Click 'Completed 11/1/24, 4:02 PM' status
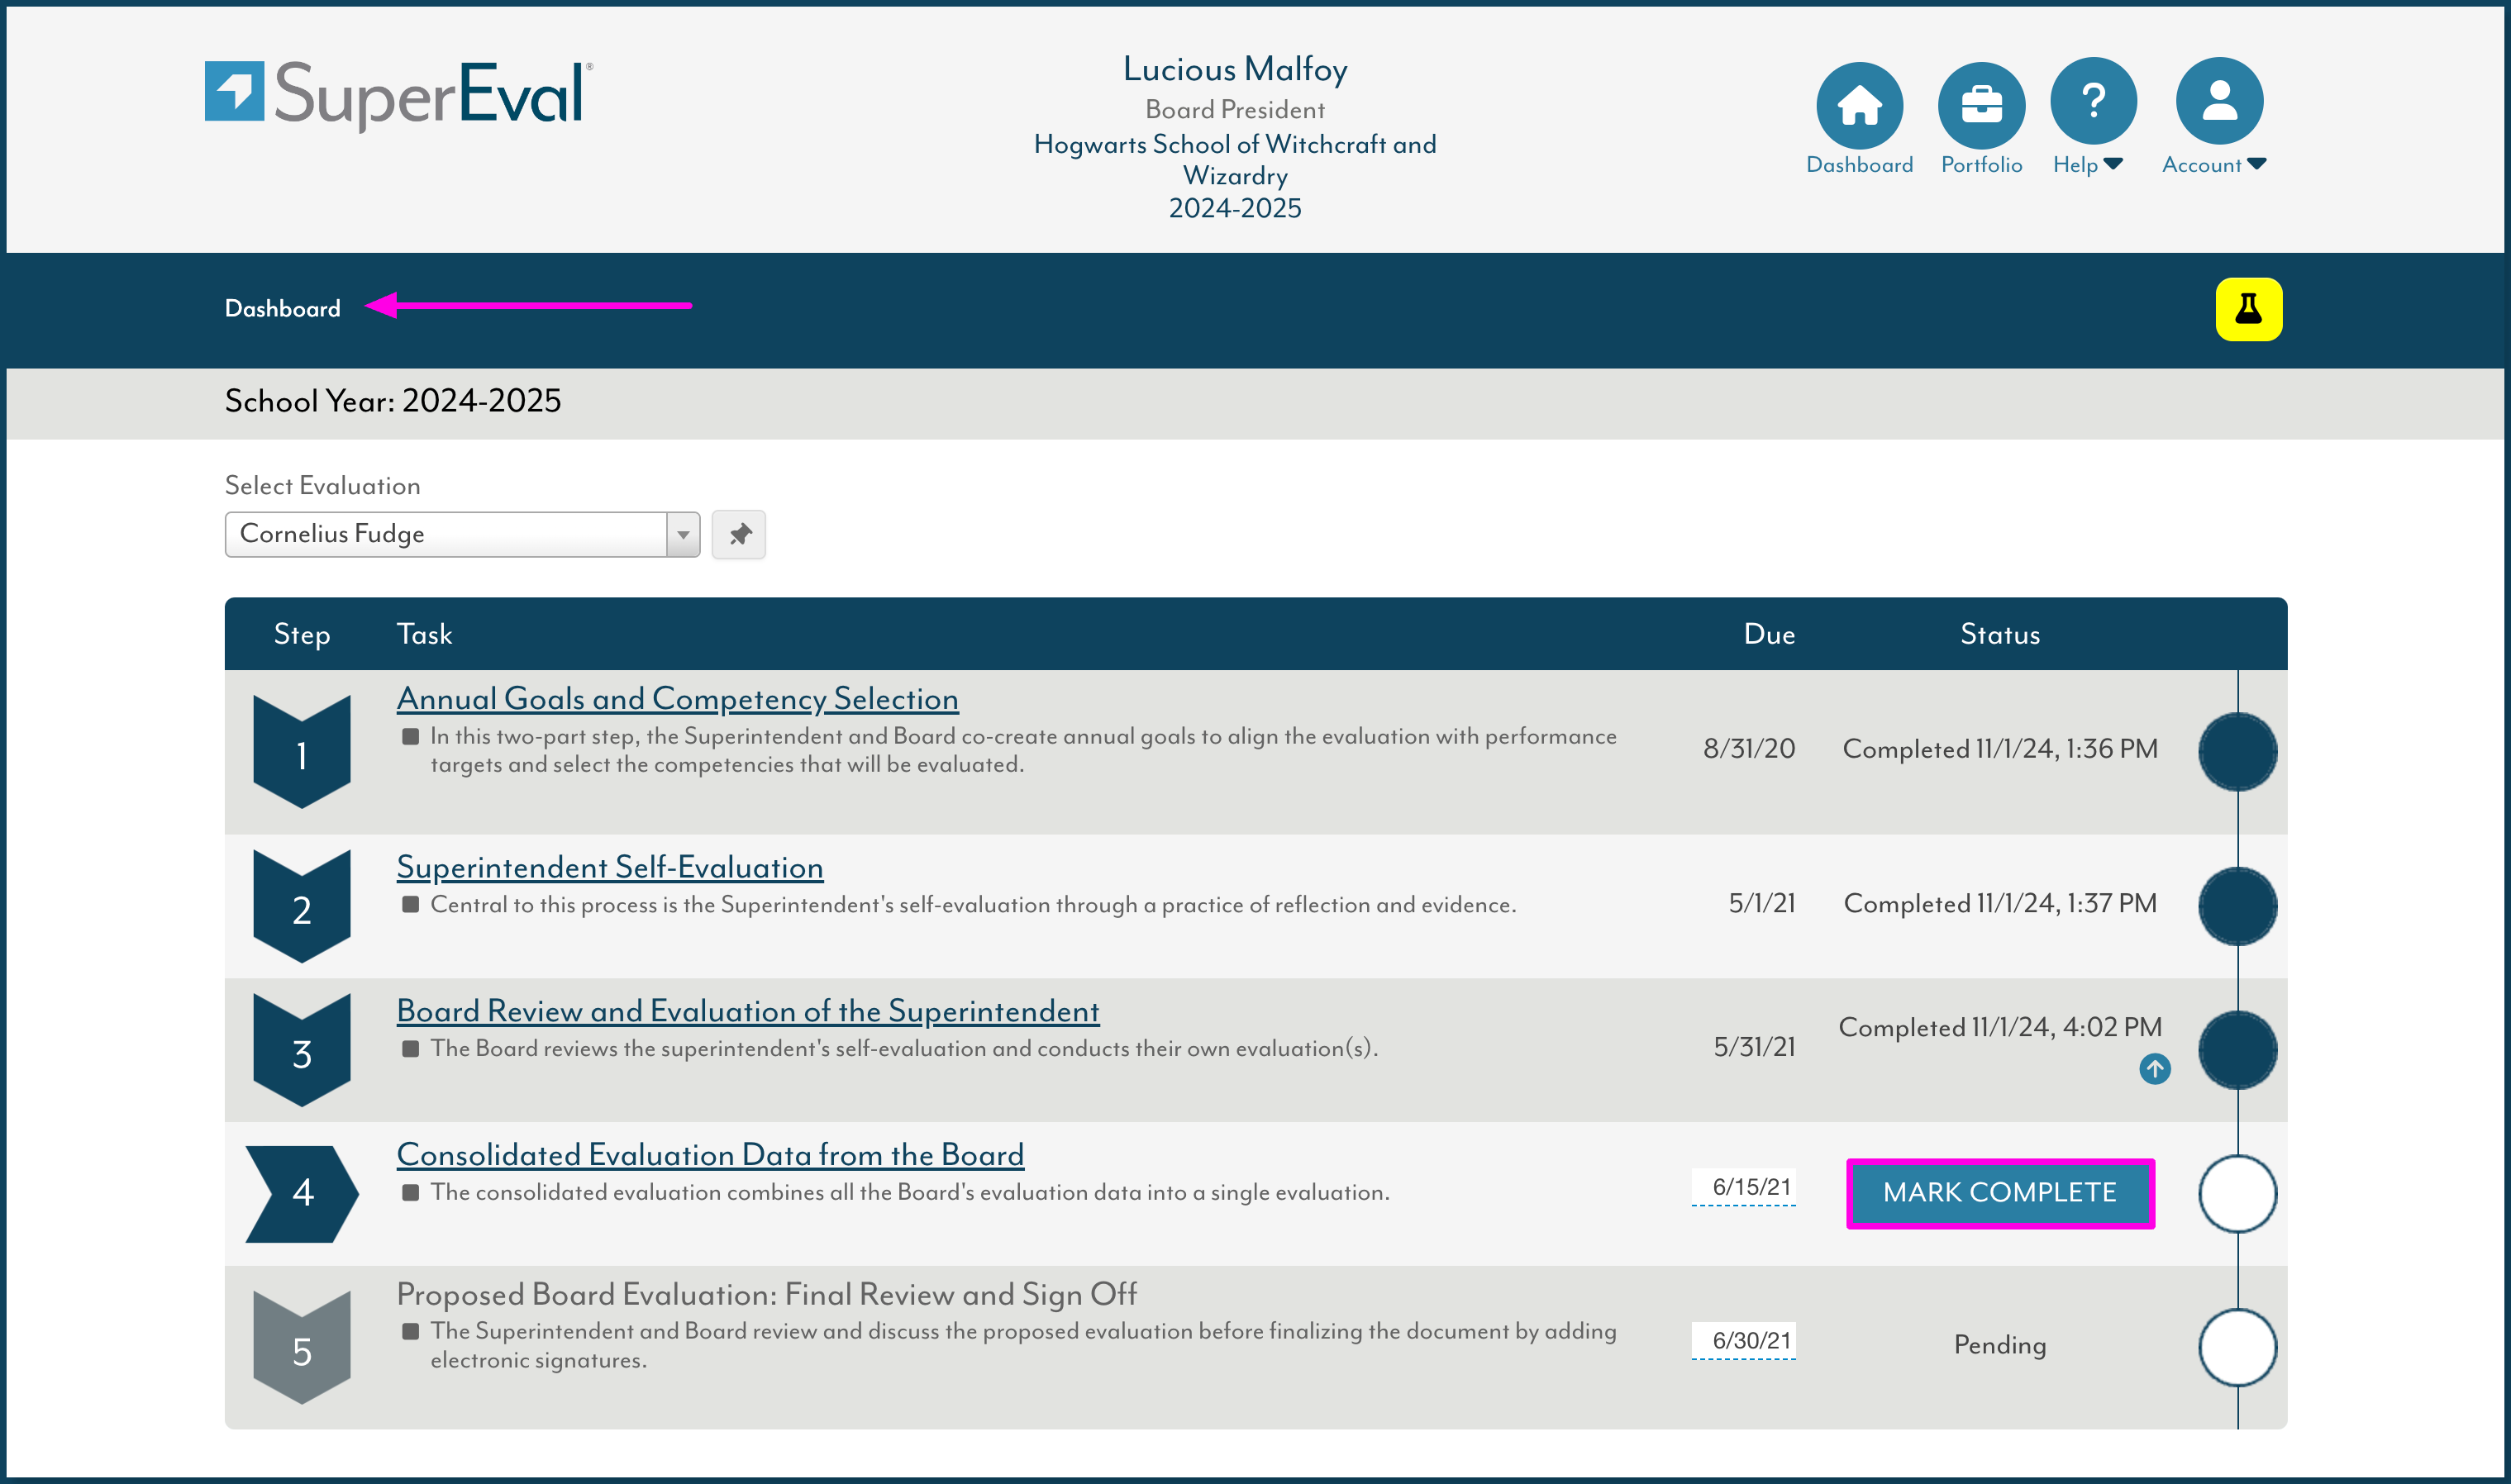This screenshot has width=2511, height=1484. point(1999,1028)
